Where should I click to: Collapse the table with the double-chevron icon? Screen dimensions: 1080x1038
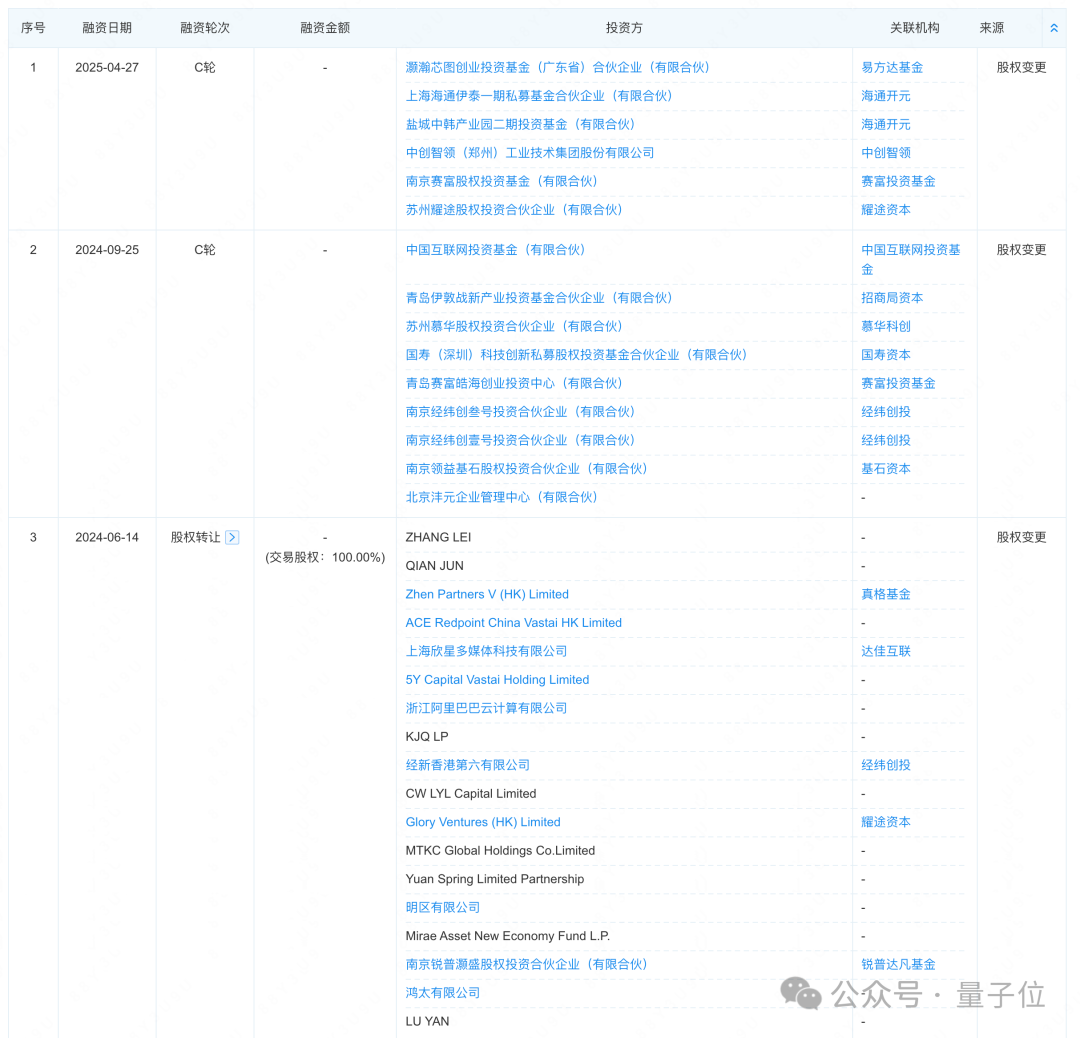click(x=1054, y=28)
